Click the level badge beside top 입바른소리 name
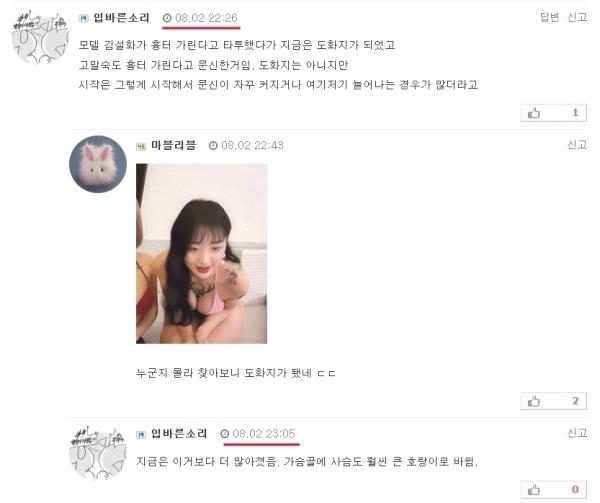The image size is (600, 503). (83, 18)
